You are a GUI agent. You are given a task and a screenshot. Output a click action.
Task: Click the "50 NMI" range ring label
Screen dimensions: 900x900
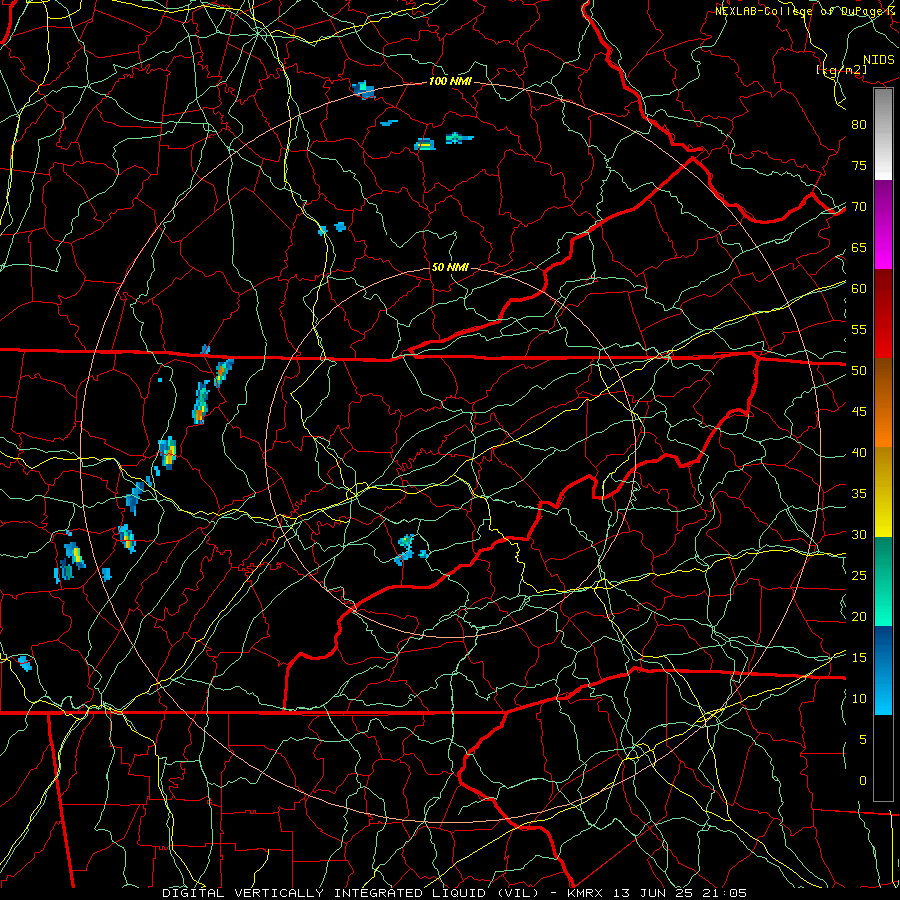click(x=450, y=267)
